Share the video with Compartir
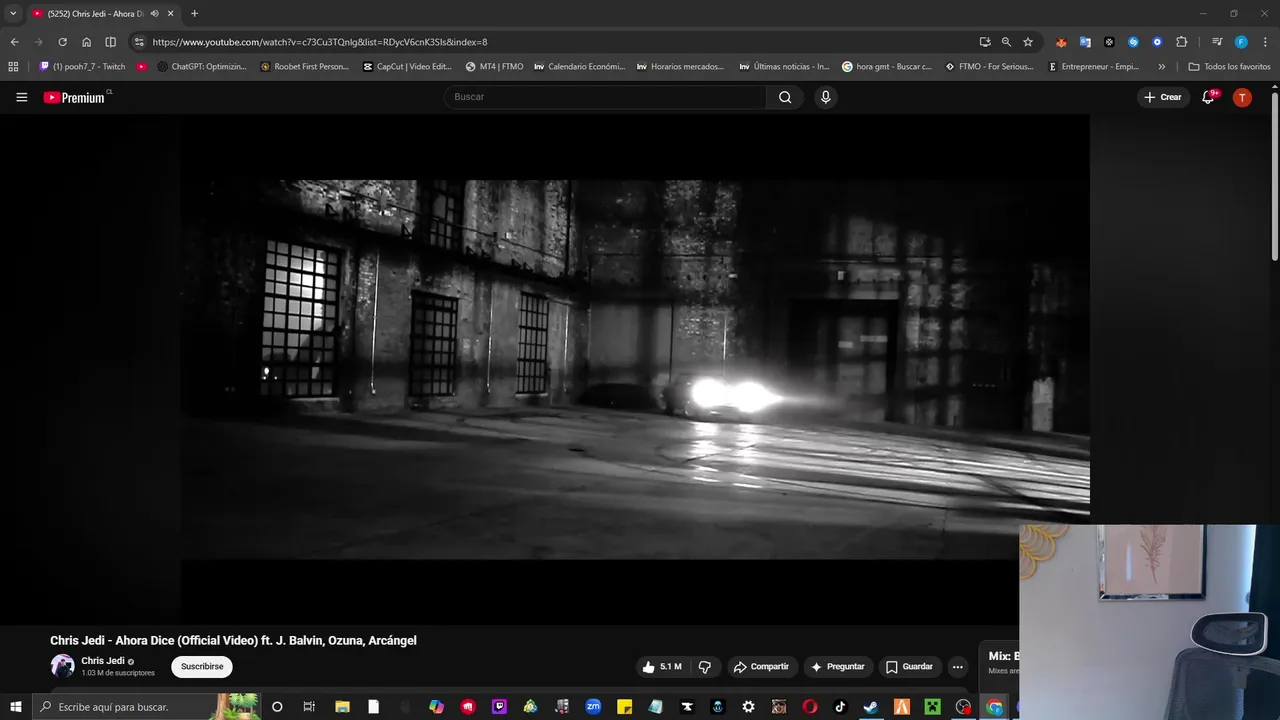Screen dimensions: 1280x720 [x=761, y=667]
